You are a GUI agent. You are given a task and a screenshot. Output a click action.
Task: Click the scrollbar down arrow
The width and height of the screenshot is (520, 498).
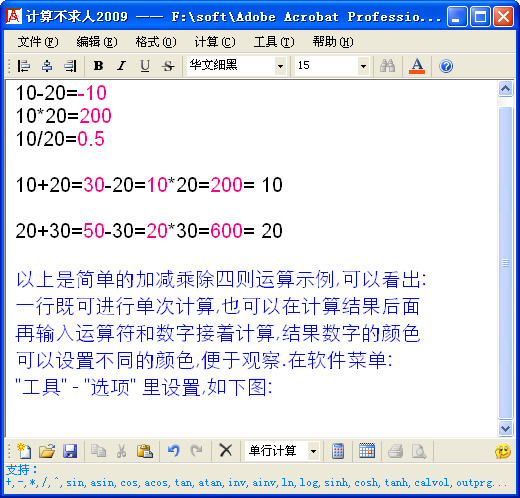506,428
